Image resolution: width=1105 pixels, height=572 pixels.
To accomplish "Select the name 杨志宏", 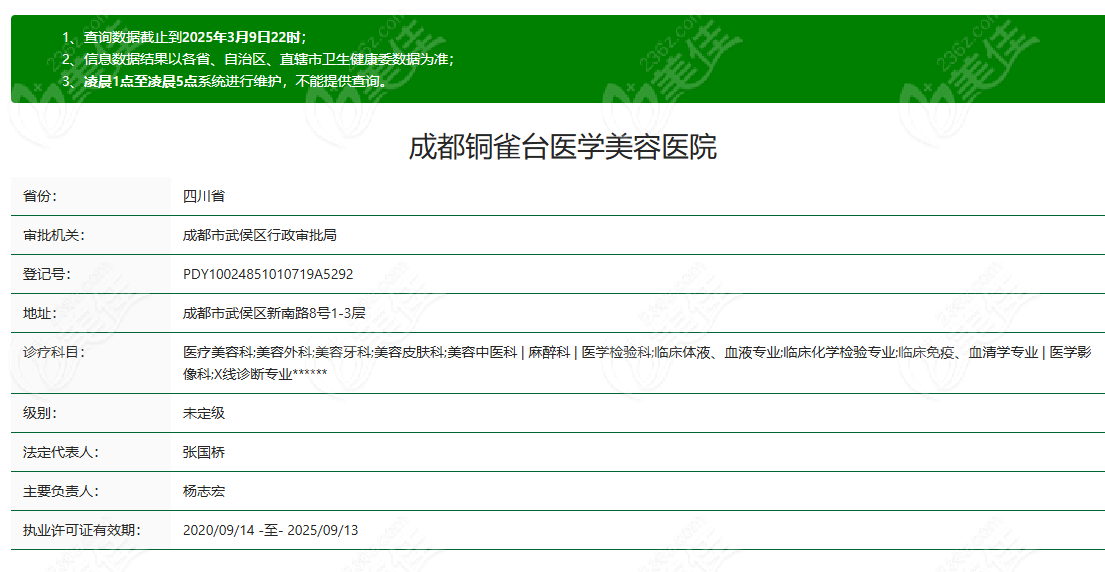I will tap(204, 491).
